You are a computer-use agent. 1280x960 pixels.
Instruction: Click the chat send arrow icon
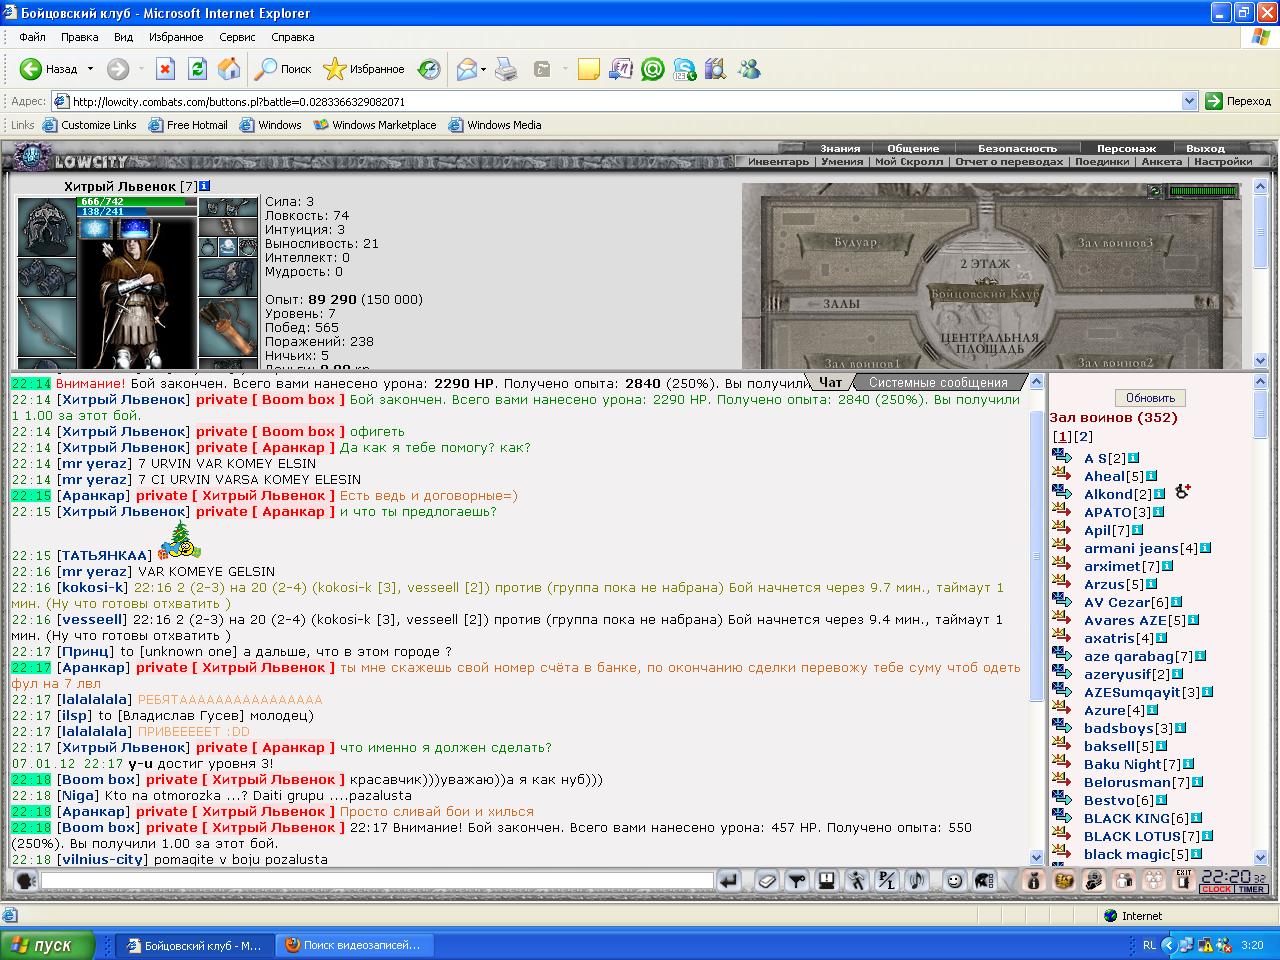(729, 881)
